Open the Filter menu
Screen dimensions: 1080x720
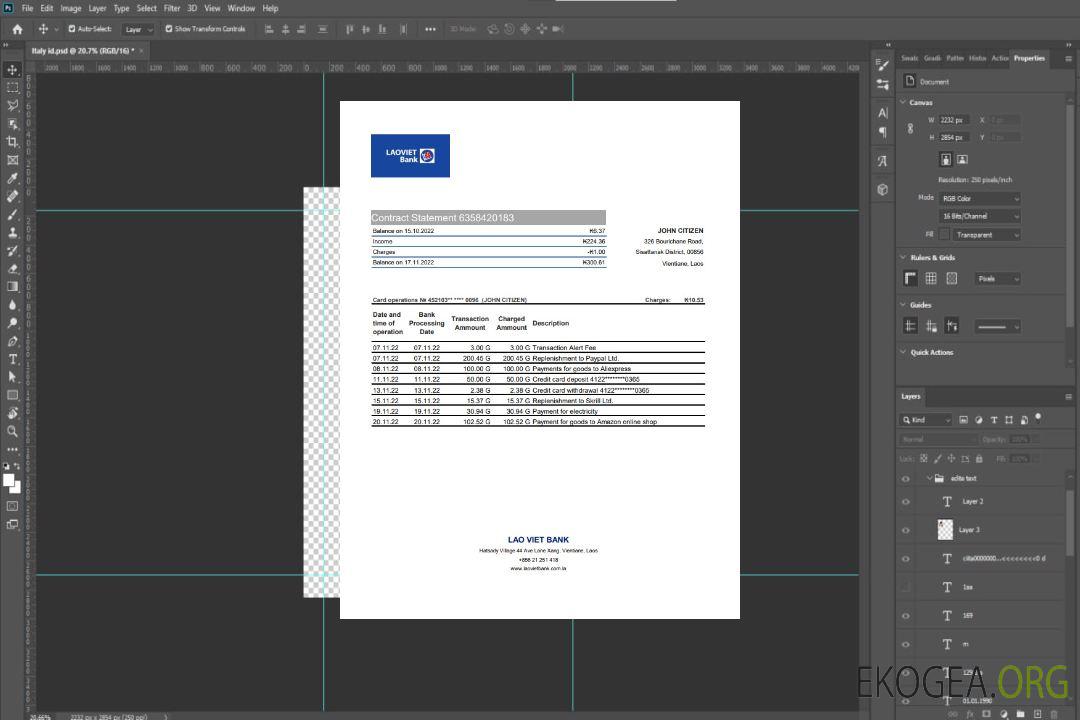pos(172,8)
